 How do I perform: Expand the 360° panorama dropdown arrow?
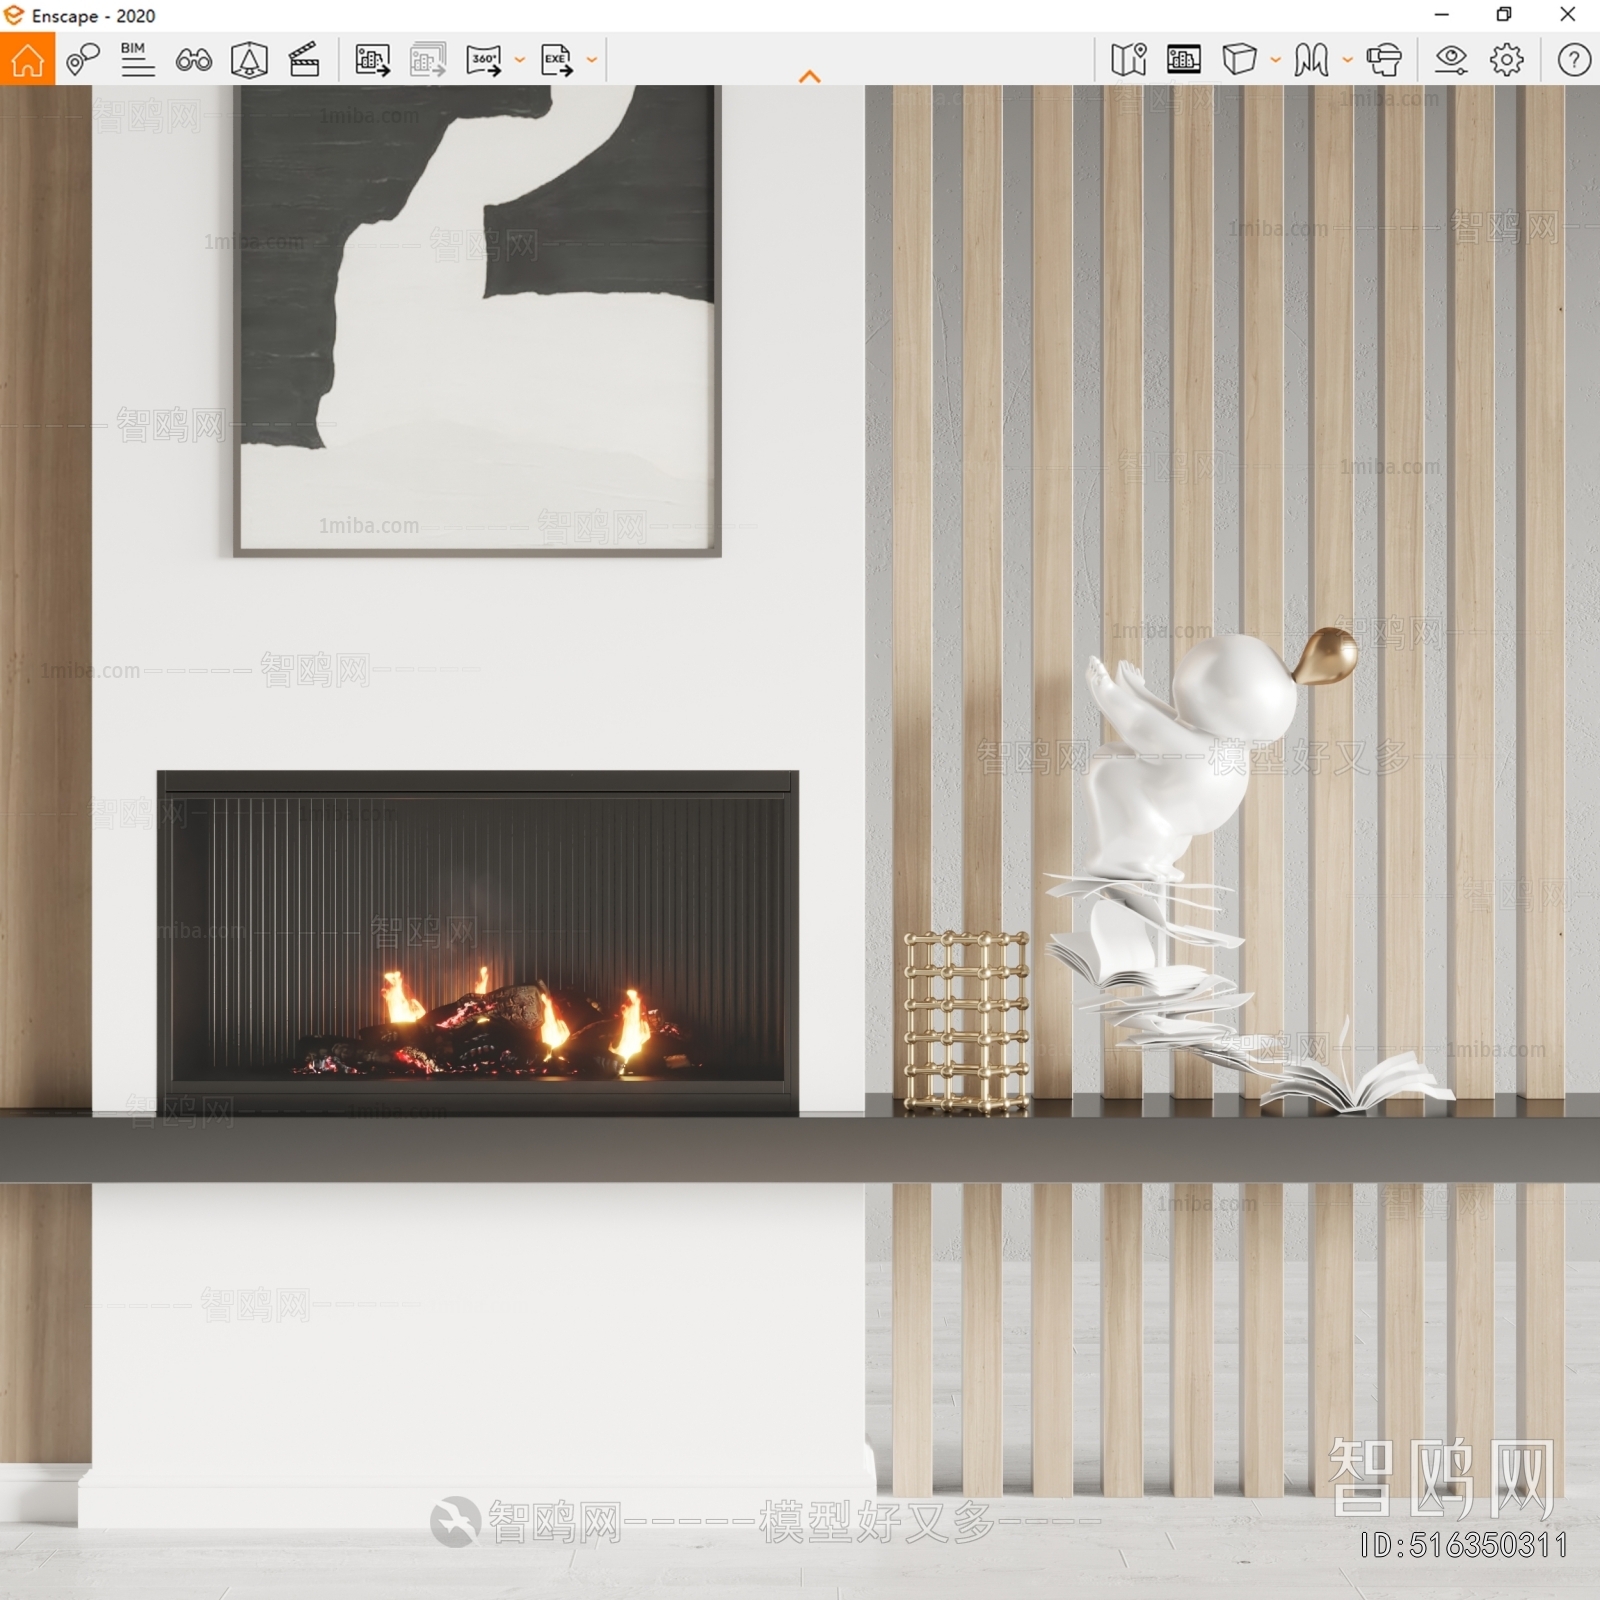(519, 60)
